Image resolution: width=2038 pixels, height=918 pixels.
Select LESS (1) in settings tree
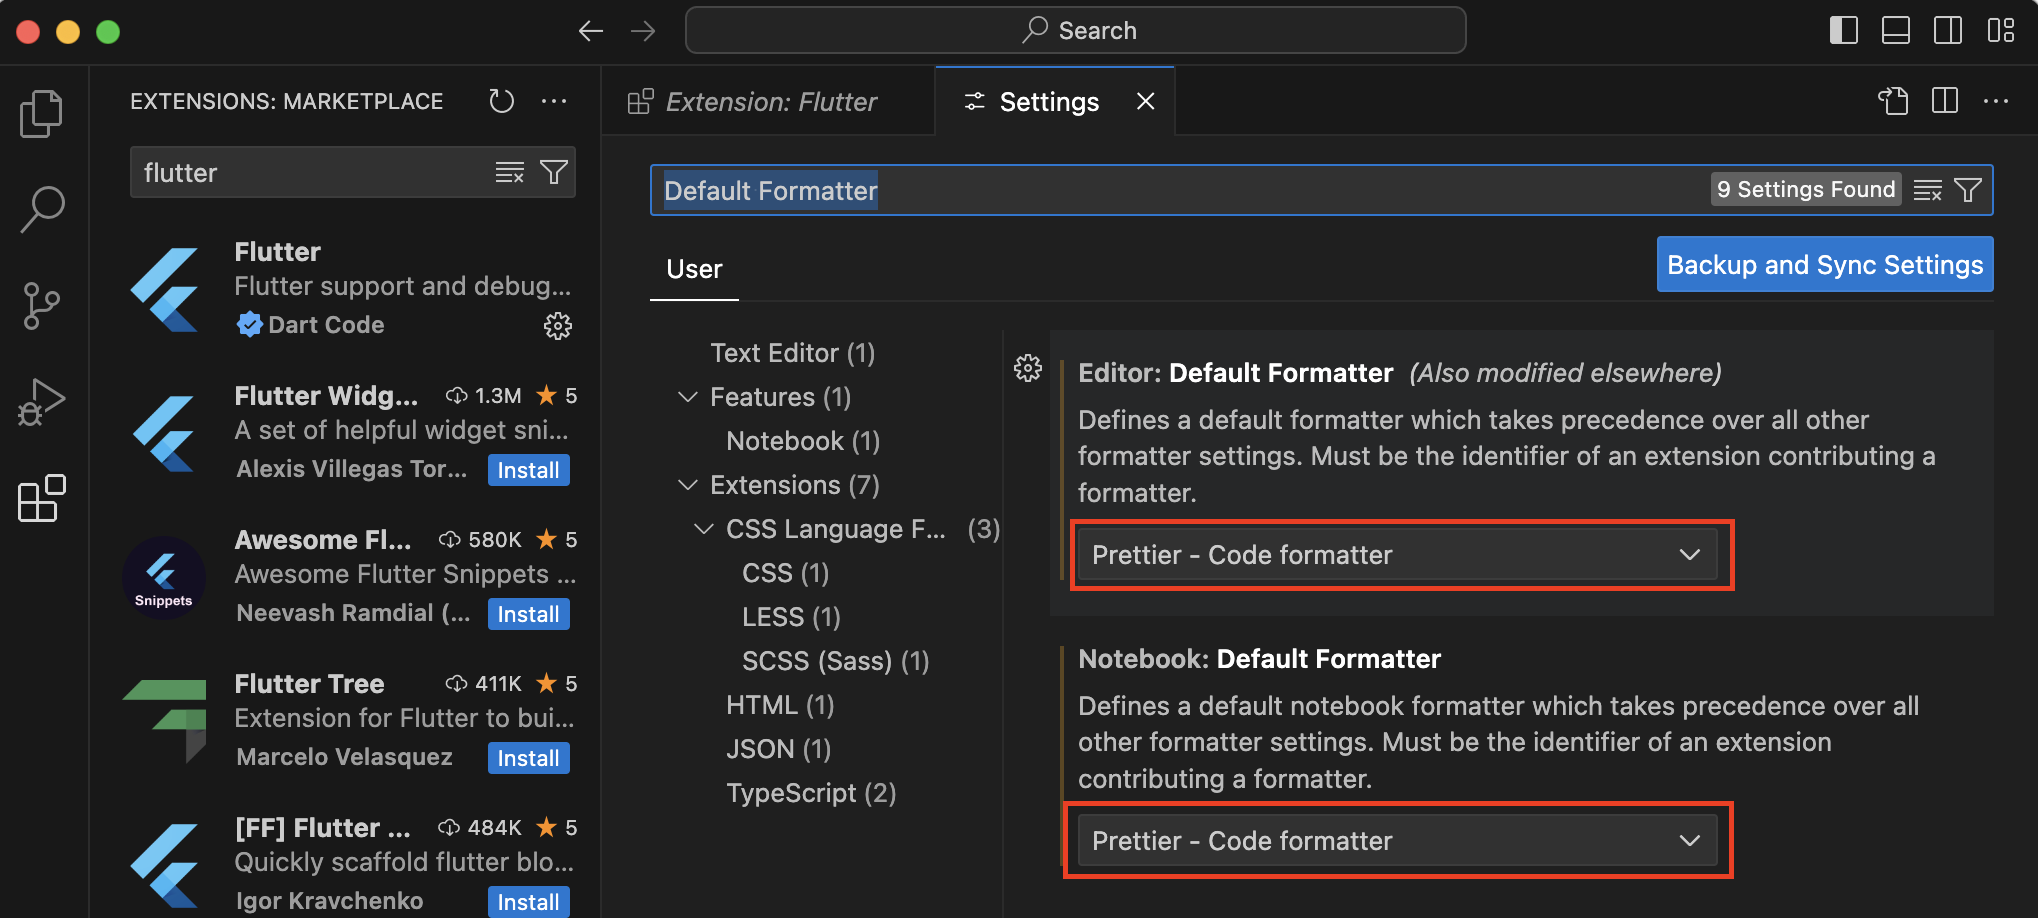tap(791, 617)
